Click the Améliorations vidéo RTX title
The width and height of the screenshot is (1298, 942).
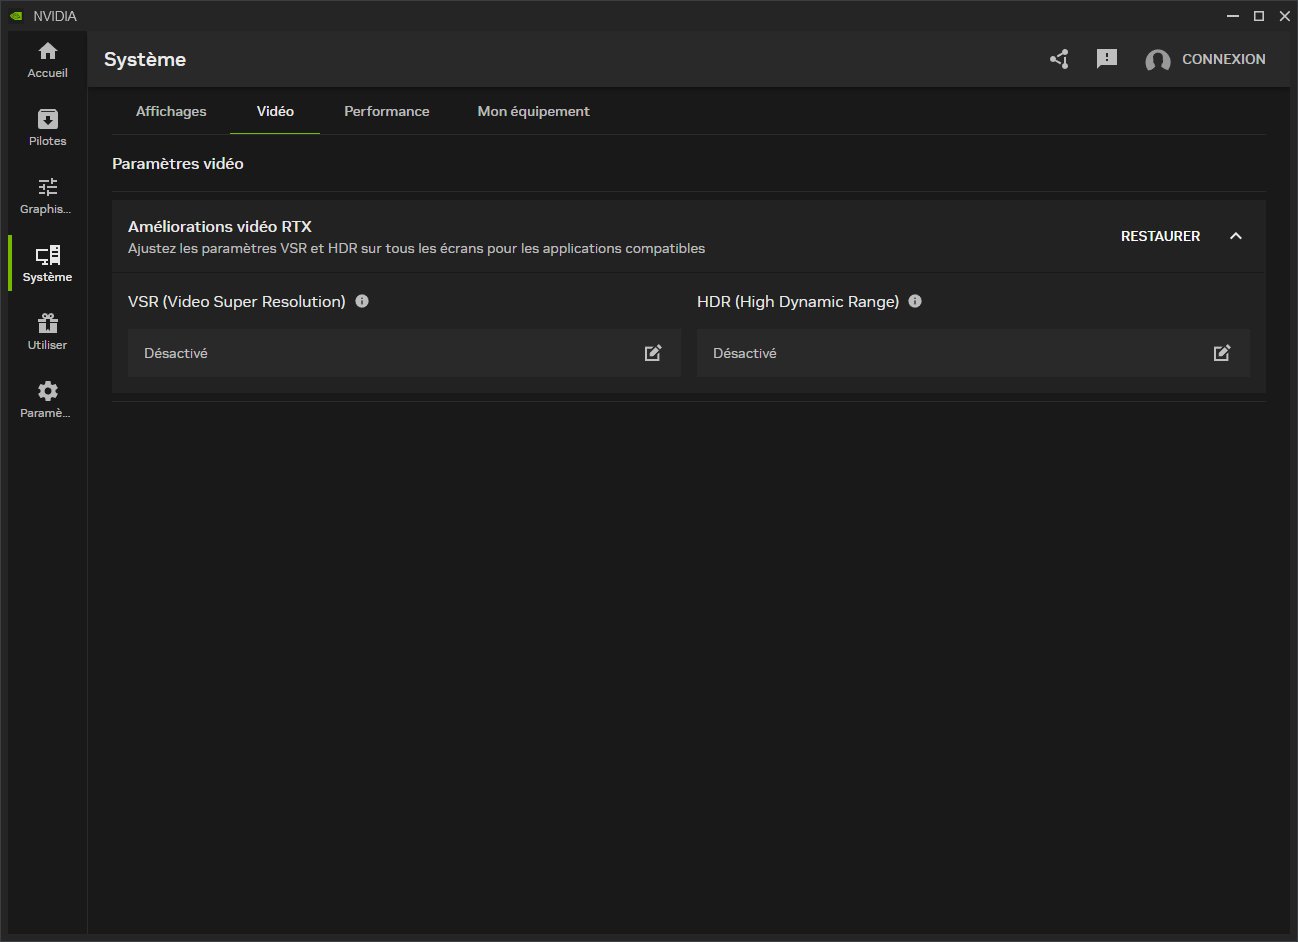[x=220, y=227]
